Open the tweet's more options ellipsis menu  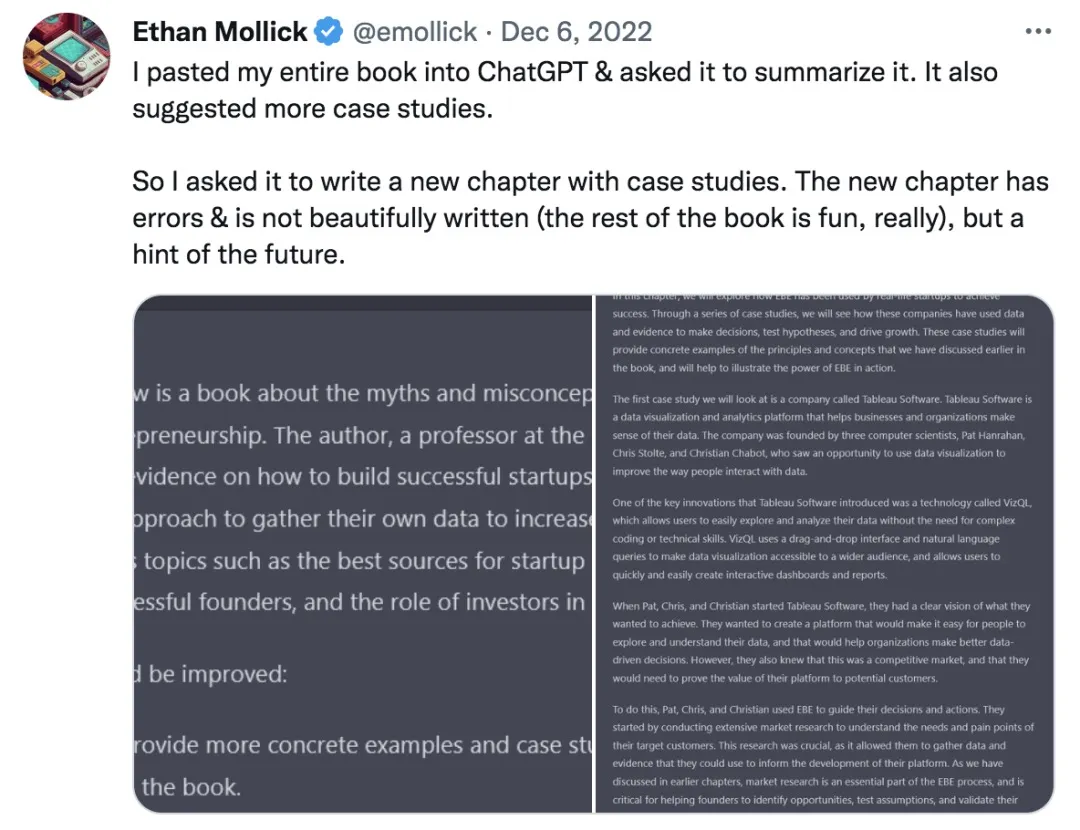pyautogui.click(x=1039, y=31)
